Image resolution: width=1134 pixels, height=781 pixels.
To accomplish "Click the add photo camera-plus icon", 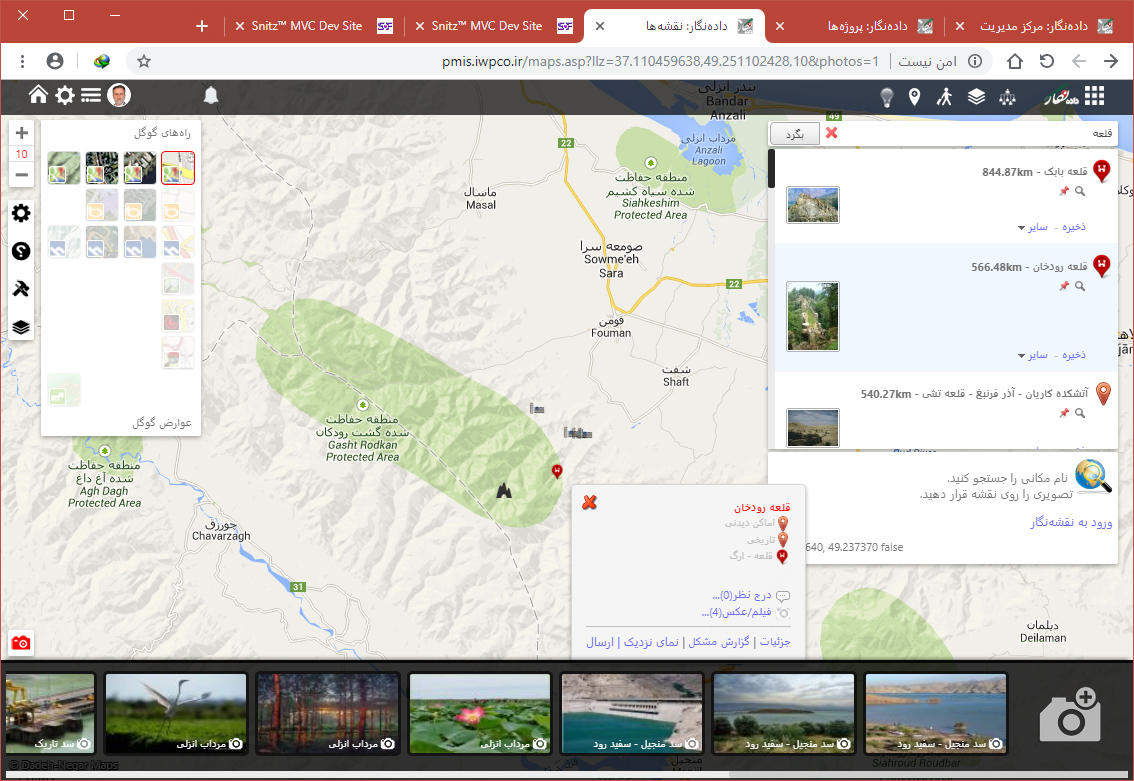I will 1069,714.
